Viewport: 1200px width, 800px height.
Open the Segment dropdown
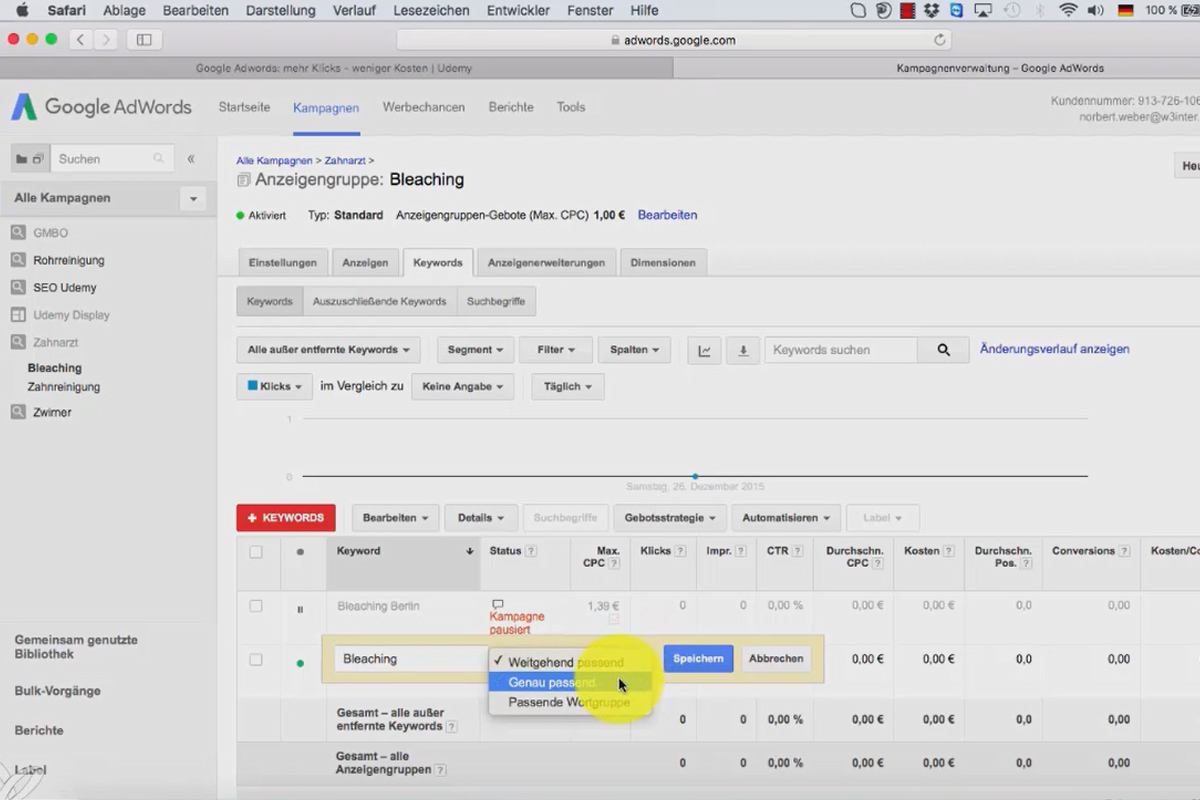click(x=476, y=350)
